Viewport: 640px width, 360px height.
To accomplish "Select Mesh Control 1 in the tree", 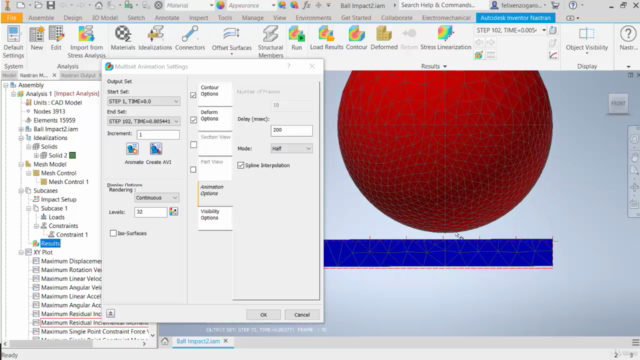I will point(69,182).
